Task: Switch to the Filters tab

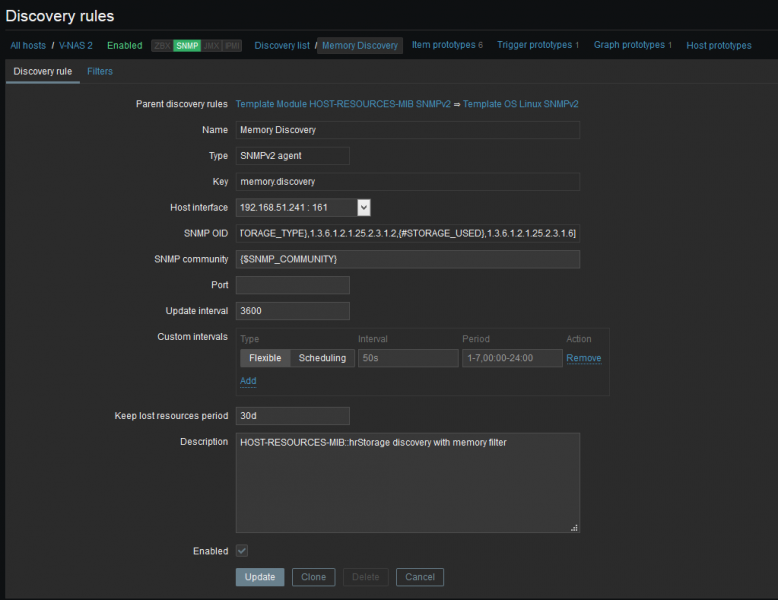Action: click(100, 72)
